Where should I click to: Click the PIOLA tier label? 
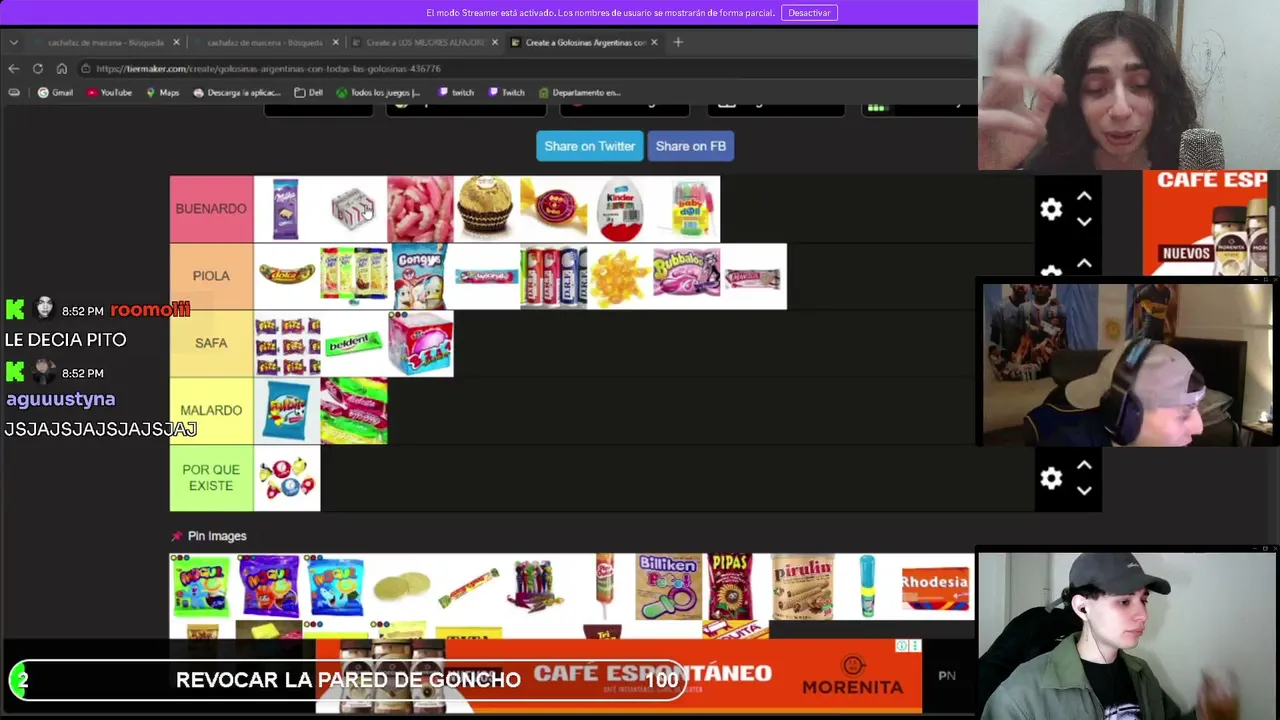point(211,276)
